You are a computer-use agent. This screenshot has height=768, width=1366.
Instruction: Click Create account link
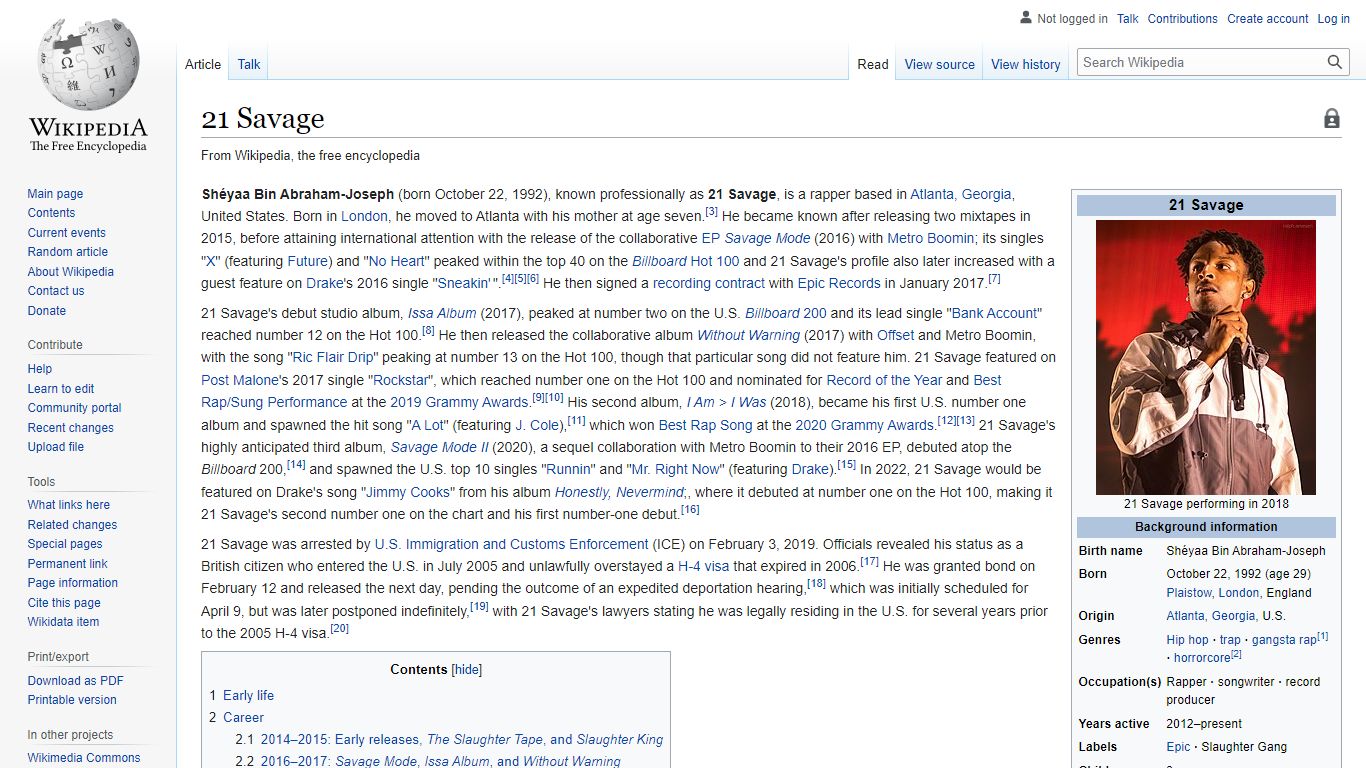[1267, 19]
